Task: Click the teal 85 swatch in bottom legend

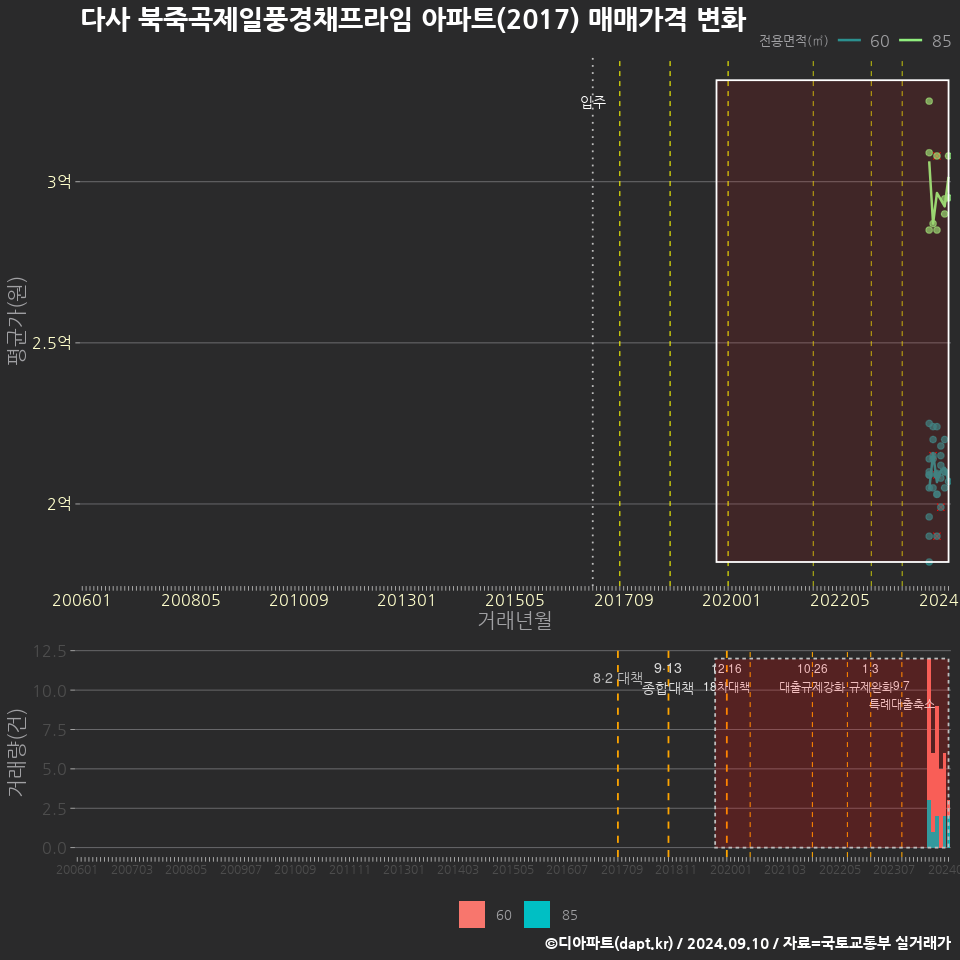Action: tap(537, 915)
